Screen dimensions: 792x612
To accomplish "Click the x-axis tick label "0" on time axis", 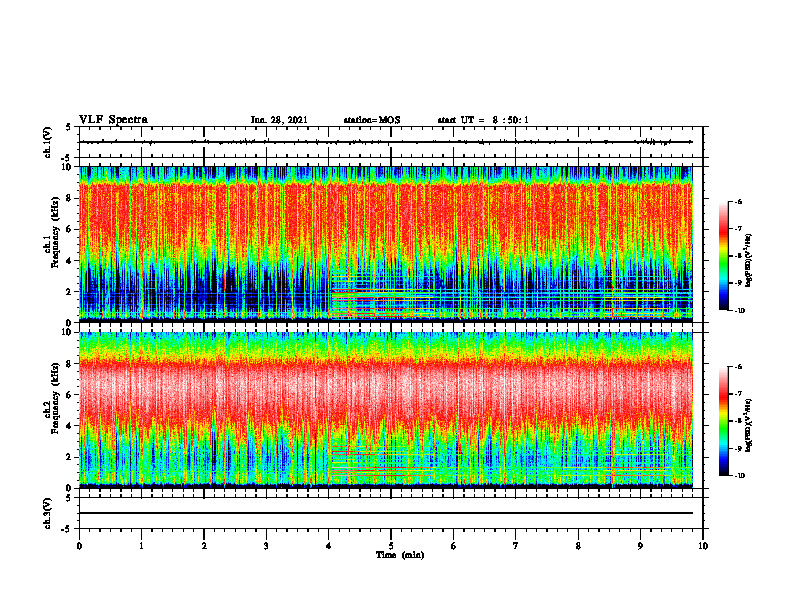I will pyautogui.click(x=79, y=546).
